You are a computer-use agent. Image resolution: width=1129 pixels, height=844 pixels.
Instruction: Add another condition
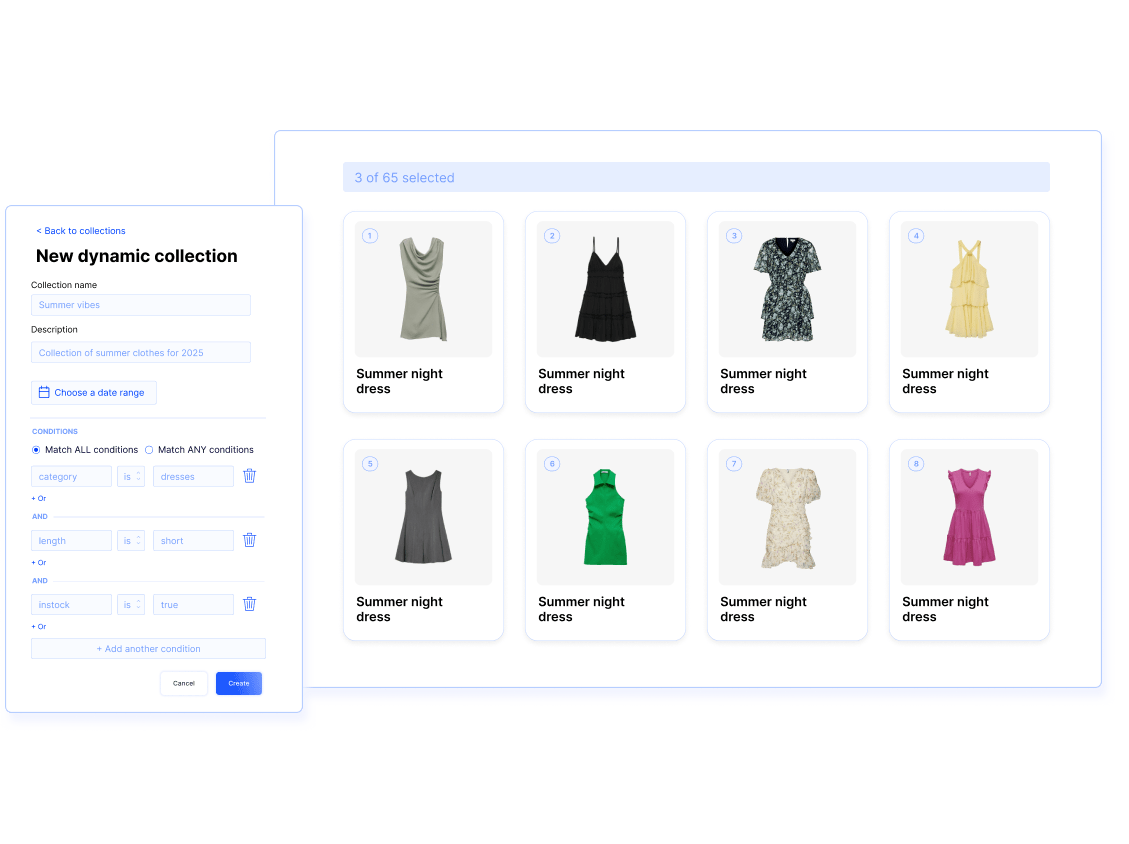[x=148, y=649]
